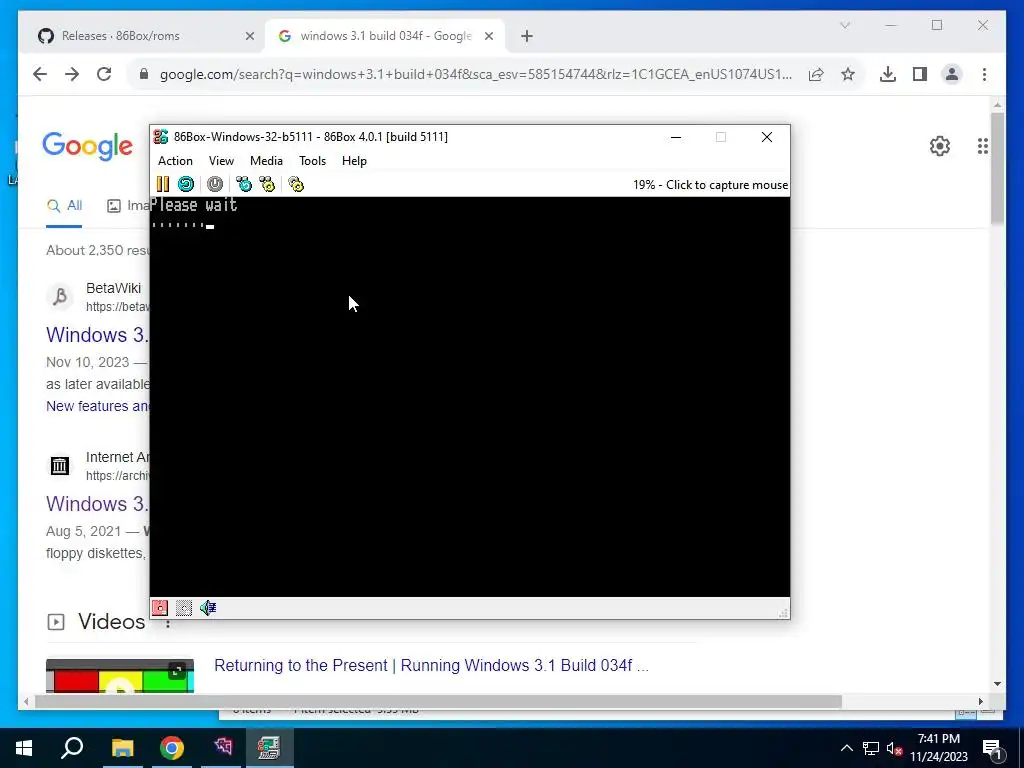This screenshot has width=1024, height=768.
Task: Open the Chrome profile avatar
Action: click(952, 74)
